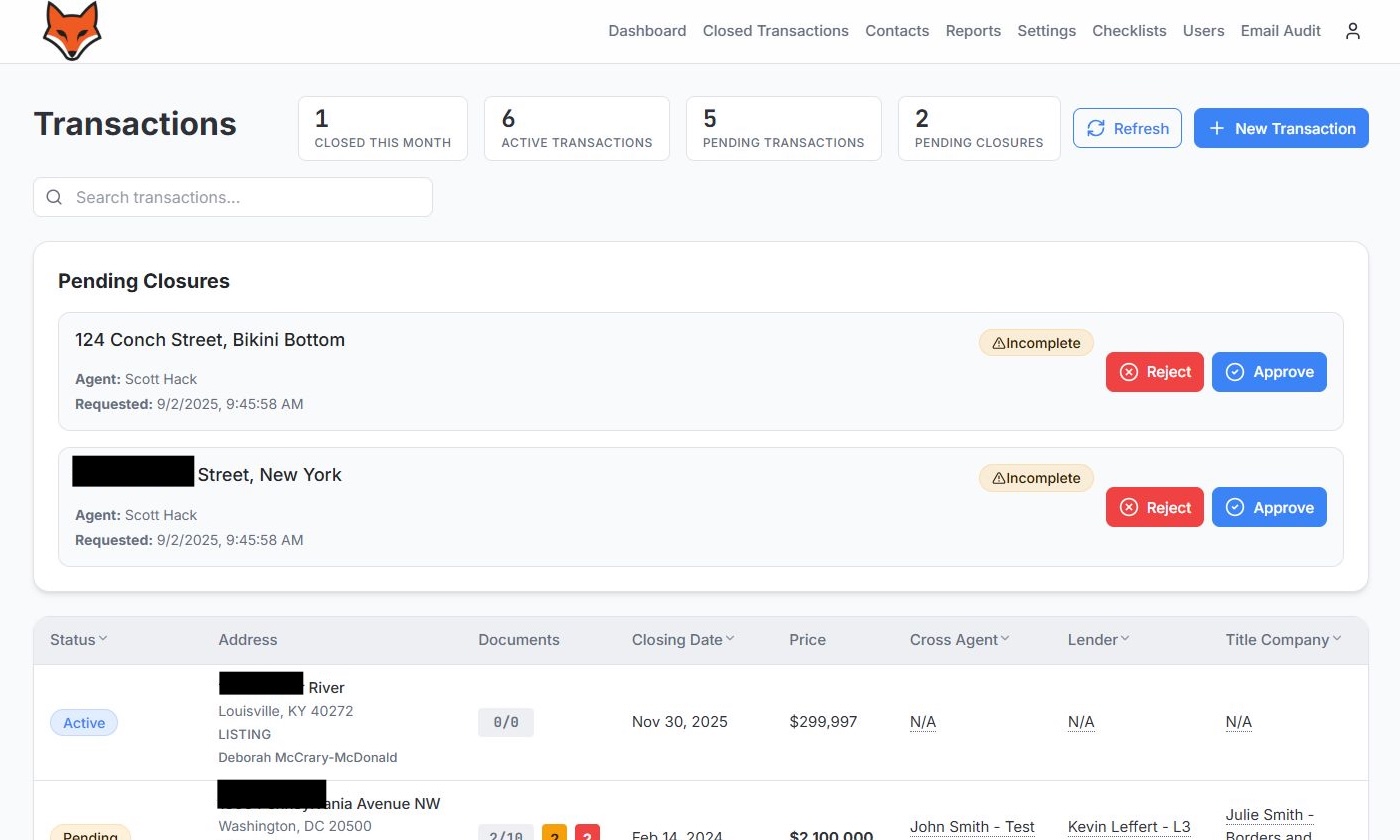Screen dimensions: 1400x840
Task: Navigate to the Checklists page
Action: pyautogui.click(x=1129, y=31)
